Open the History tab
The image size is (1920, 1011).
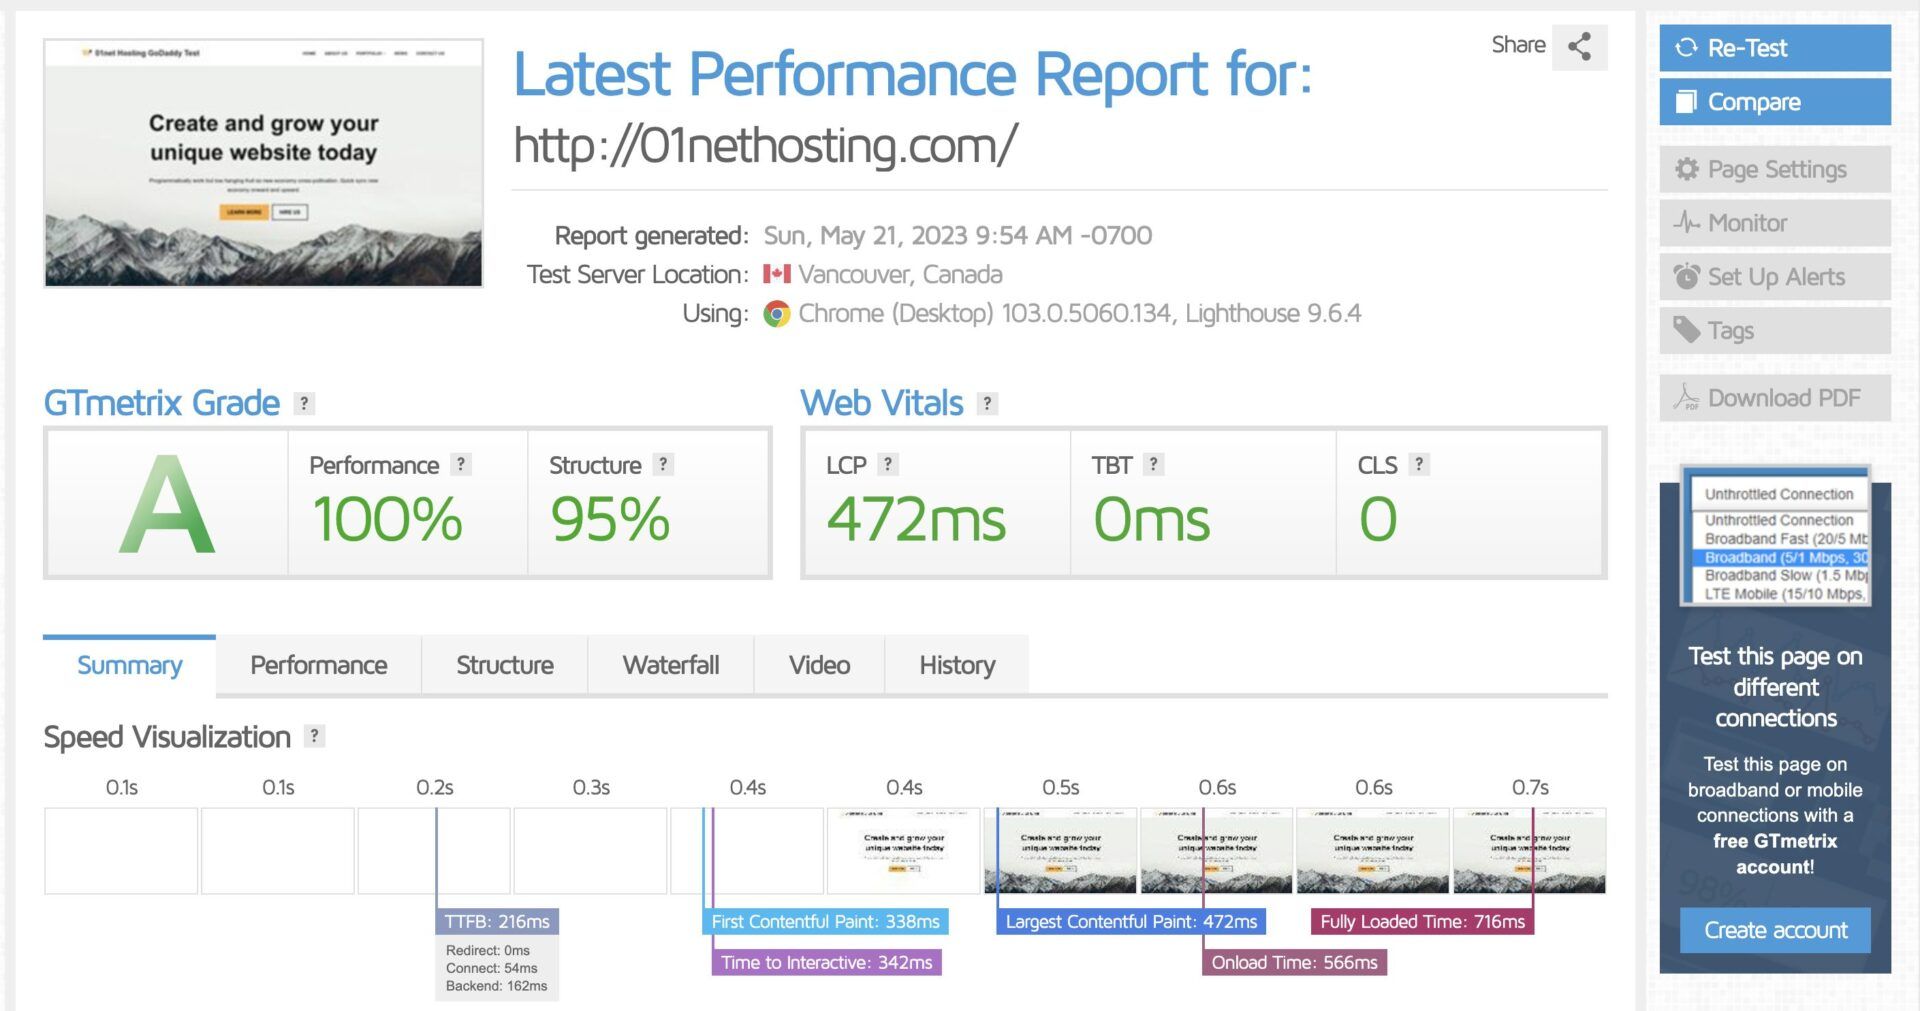point(957,665)
